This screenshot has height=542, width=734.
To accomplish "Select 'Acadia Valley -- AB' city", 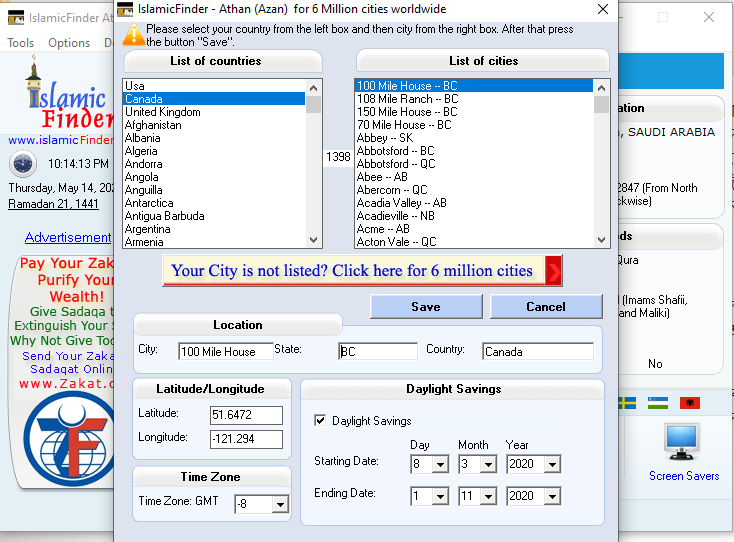I will (474, 203).
